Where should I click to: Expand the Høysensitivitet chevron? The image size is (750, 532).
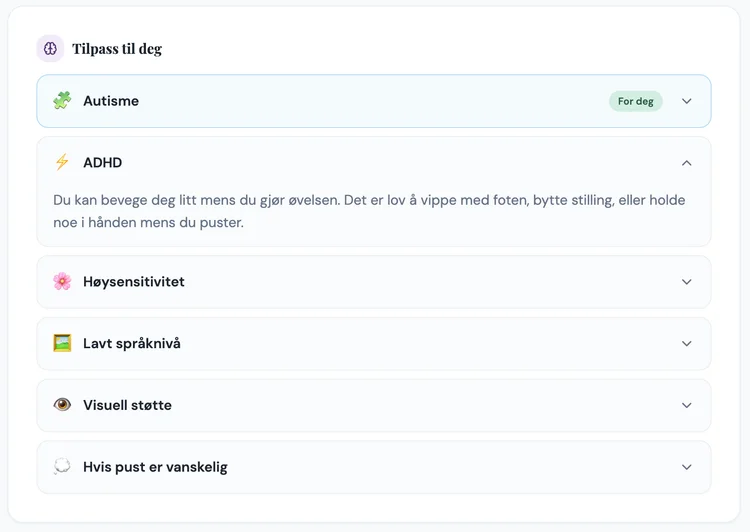[x=686, y=282]
